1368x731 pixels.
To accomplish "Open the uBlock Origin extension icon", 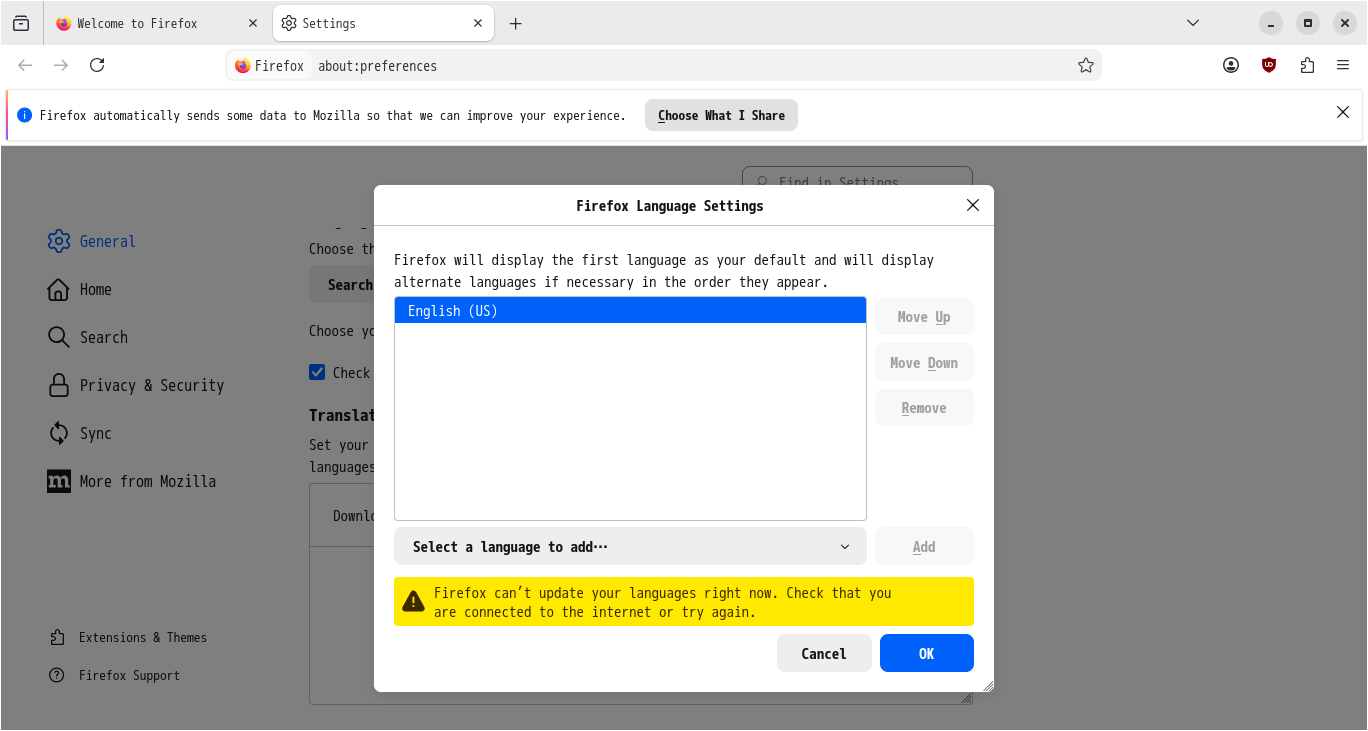I will click(x=1269, y=65).
